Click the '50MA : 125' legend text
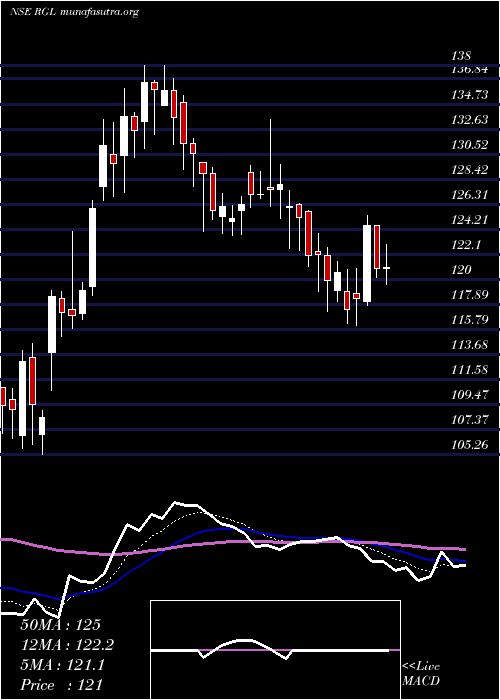The height and width of the screenshot is (700, 500). click(61, 625)
